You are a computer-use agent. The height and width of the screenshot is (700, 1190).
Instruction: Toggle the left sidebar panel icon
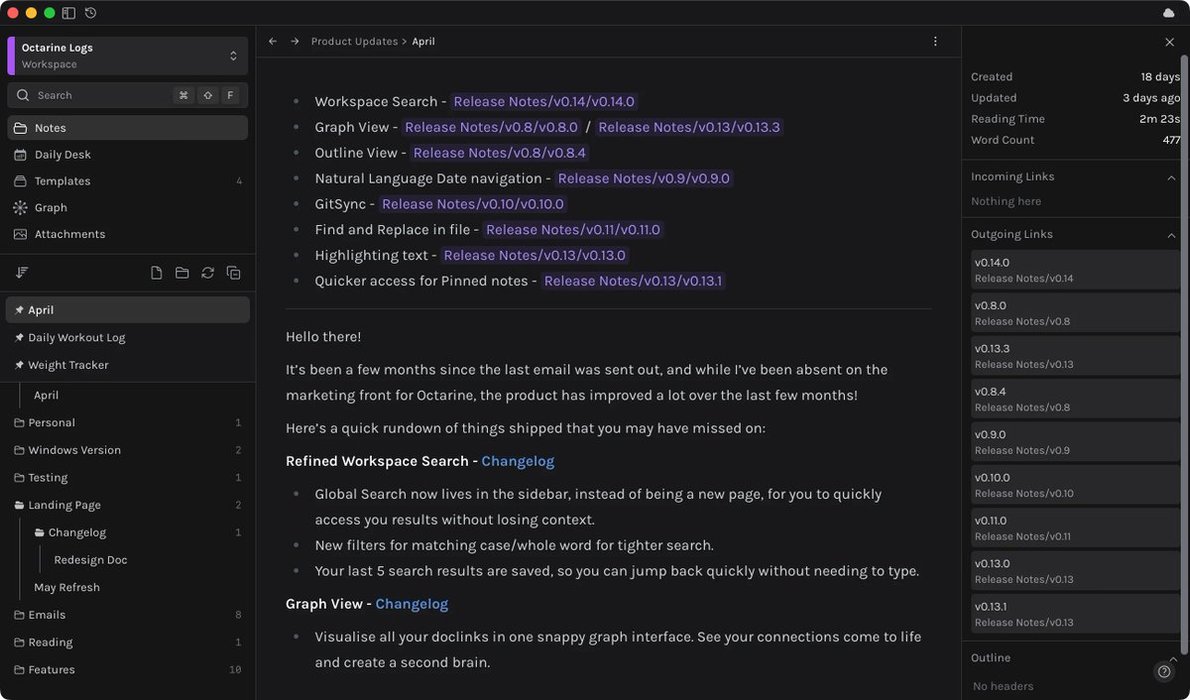(68, 13)
